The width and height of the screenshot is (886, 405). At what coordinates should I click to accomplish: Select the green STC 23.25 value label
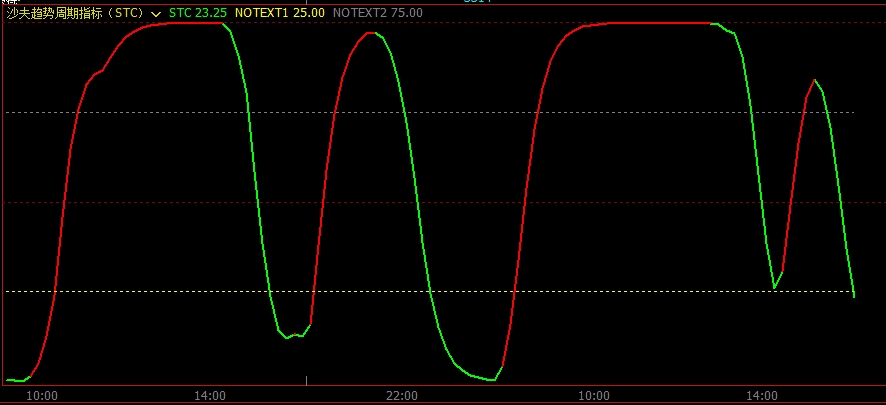[x=197, y=13]
